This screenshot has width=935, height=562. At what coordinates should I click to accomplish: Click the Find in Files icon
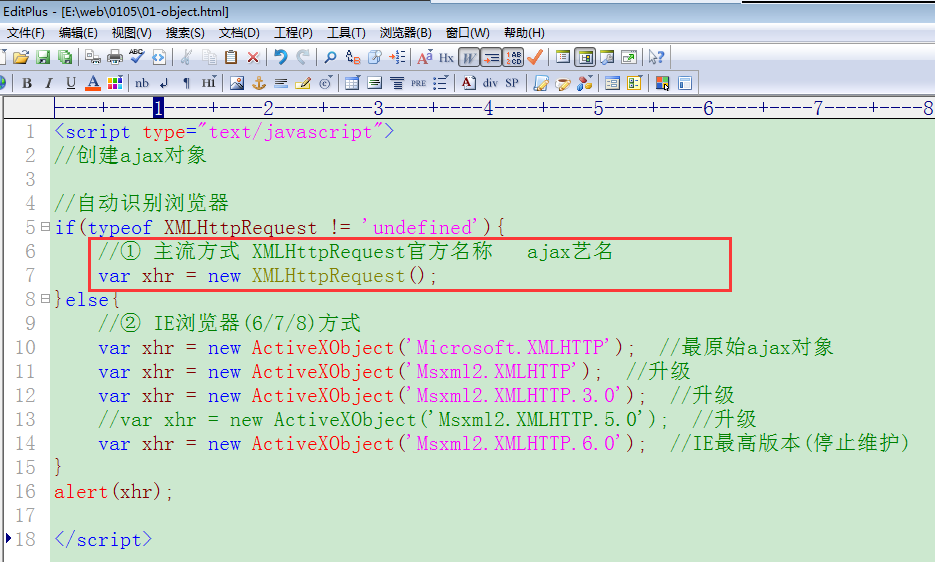click(x=374, y=57)
